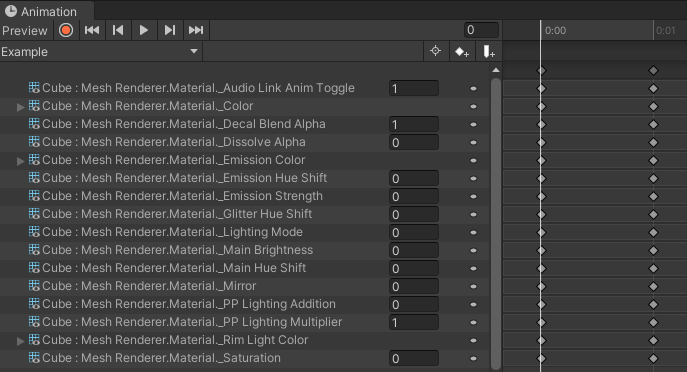Toggle Preview mode

(25, 31)
